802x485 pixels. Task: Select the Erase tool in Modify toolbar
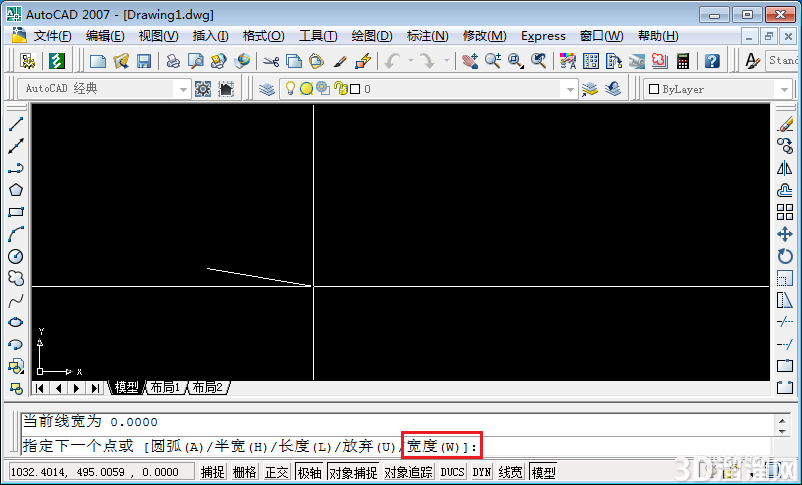tap(785, 124)
